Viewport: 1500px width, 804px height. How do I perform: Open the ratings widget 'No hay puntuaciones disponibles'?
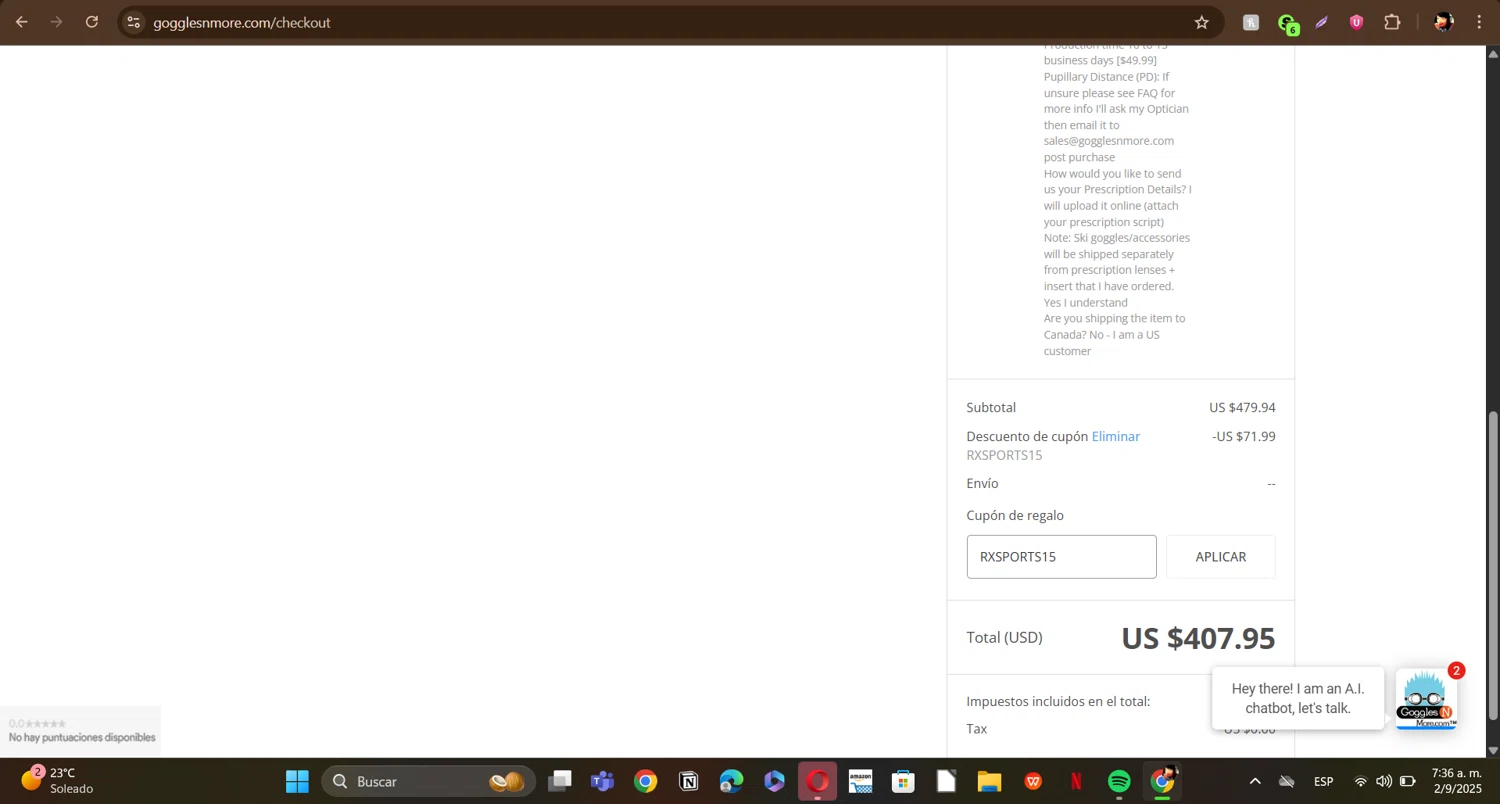(81, 731)
